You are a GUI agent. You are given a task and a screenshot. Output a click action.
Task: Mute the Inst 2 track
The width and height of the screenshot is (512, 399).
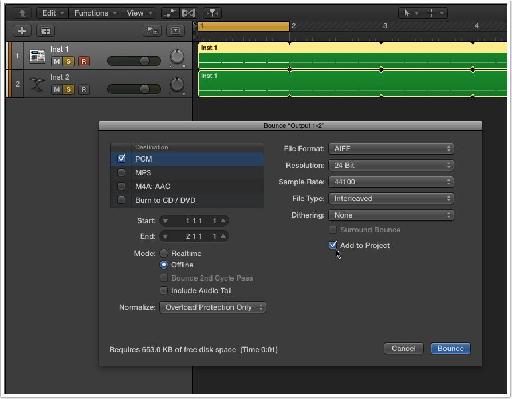[x=57, y=89]
